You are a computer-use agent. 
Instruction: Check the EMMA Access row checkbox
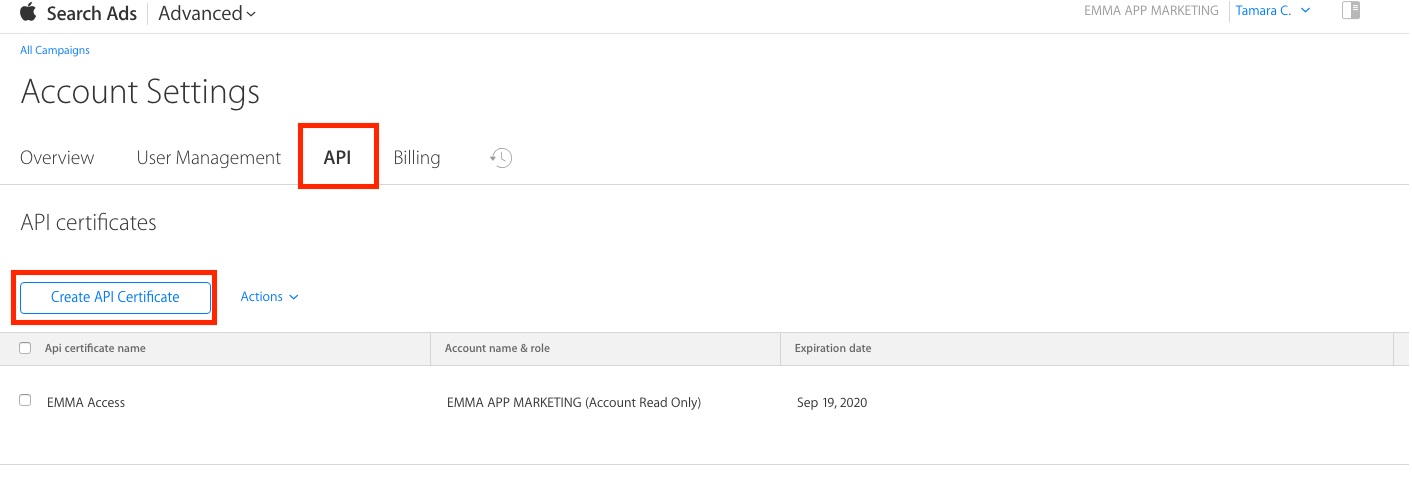click(25, 400)
